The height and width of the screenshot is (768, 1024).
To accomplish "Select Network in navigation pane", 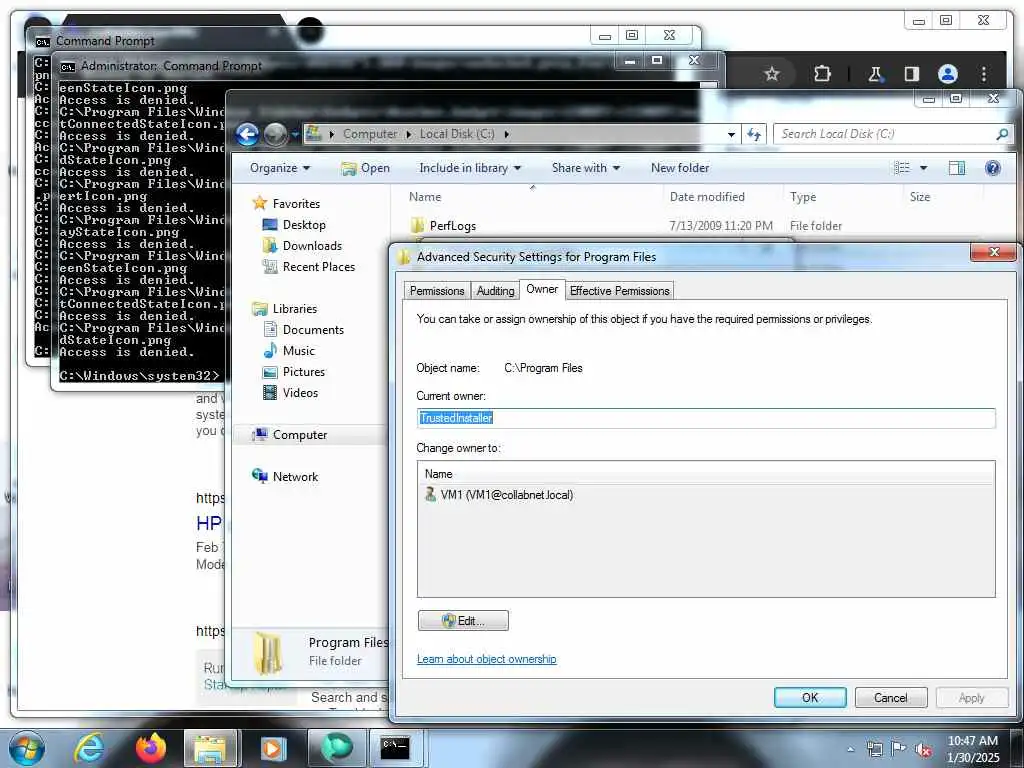I will (285, 477).
